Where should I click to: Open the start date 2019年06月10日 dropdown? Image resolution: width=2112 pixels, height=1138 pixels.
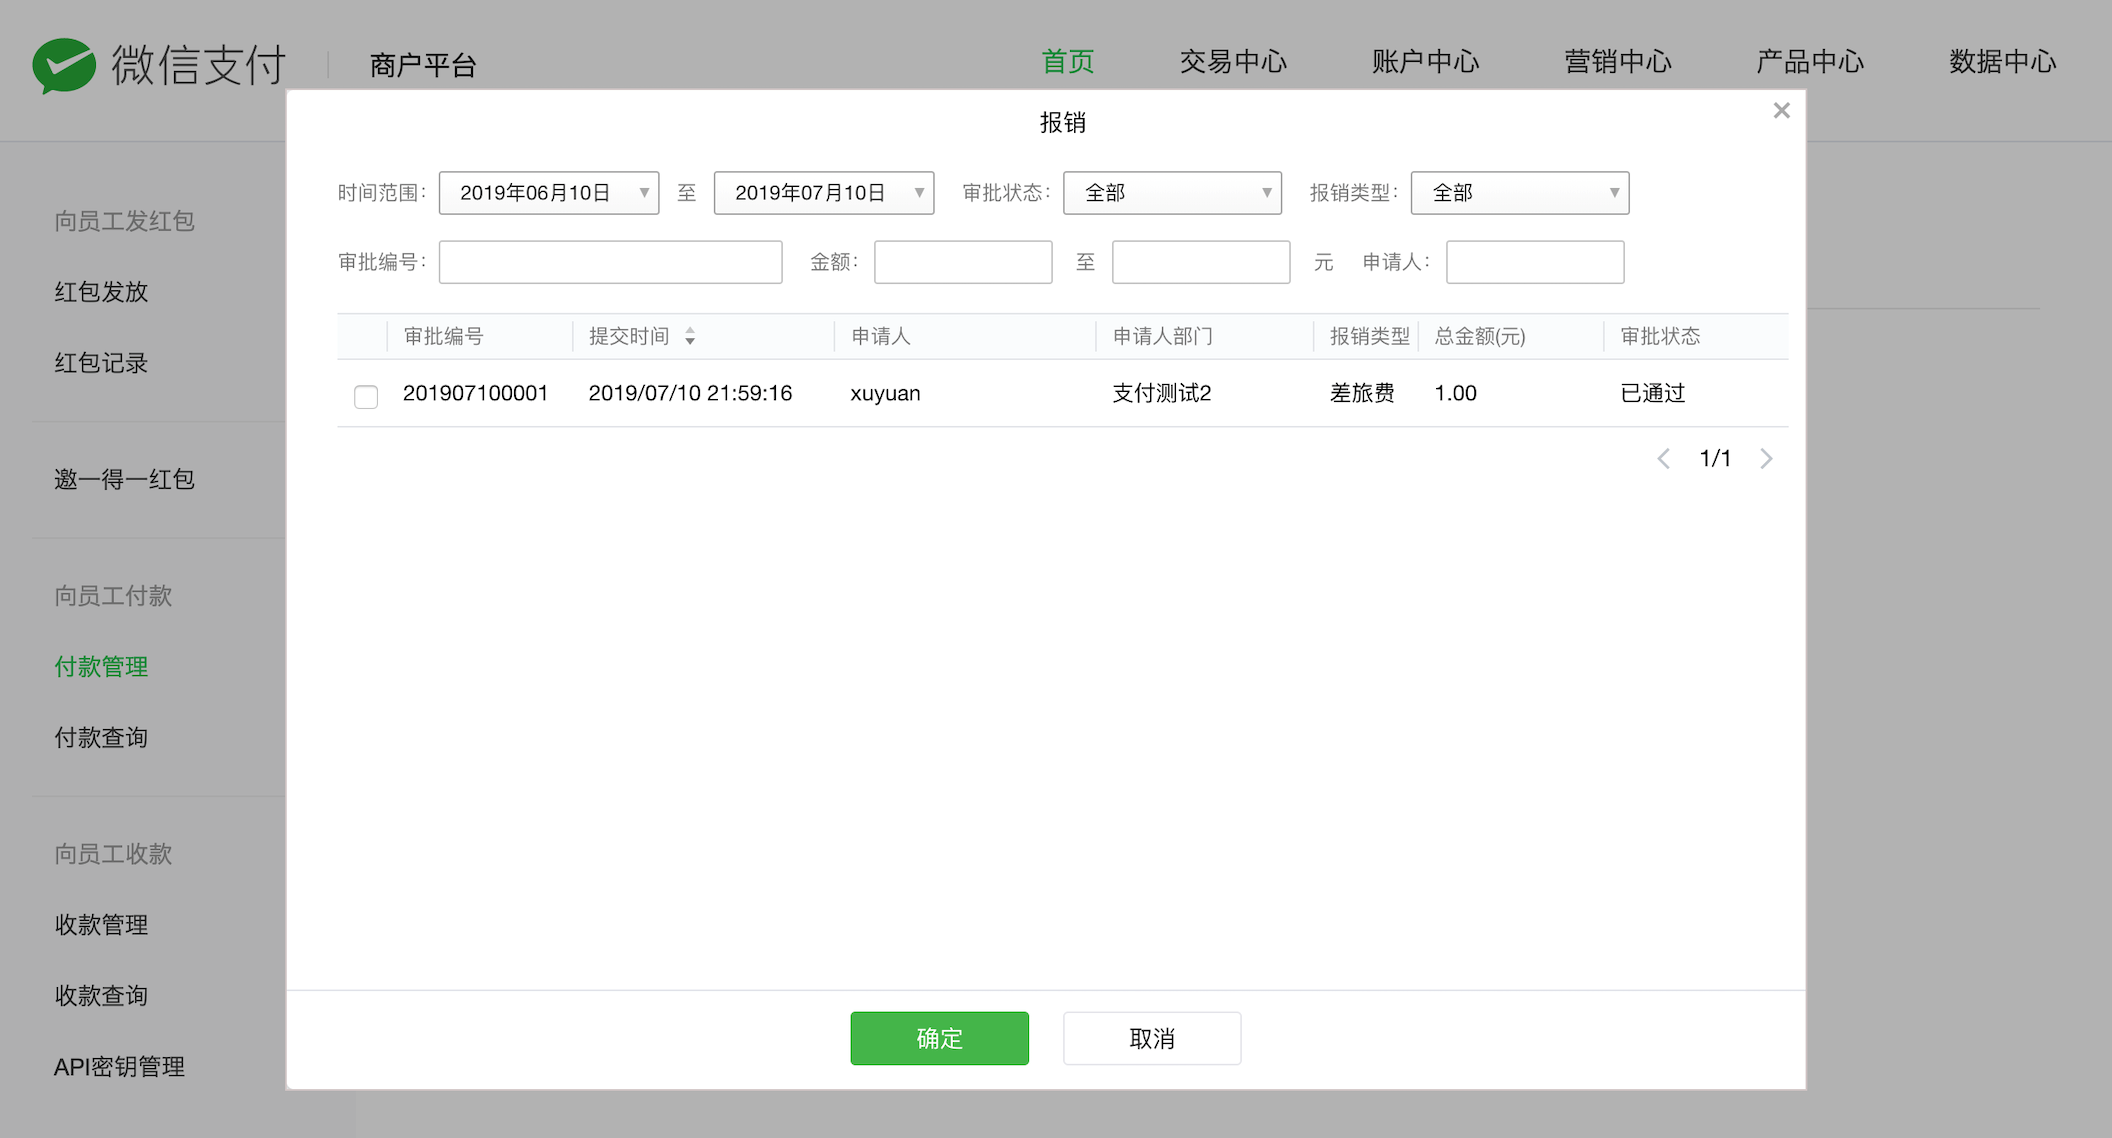549,193
